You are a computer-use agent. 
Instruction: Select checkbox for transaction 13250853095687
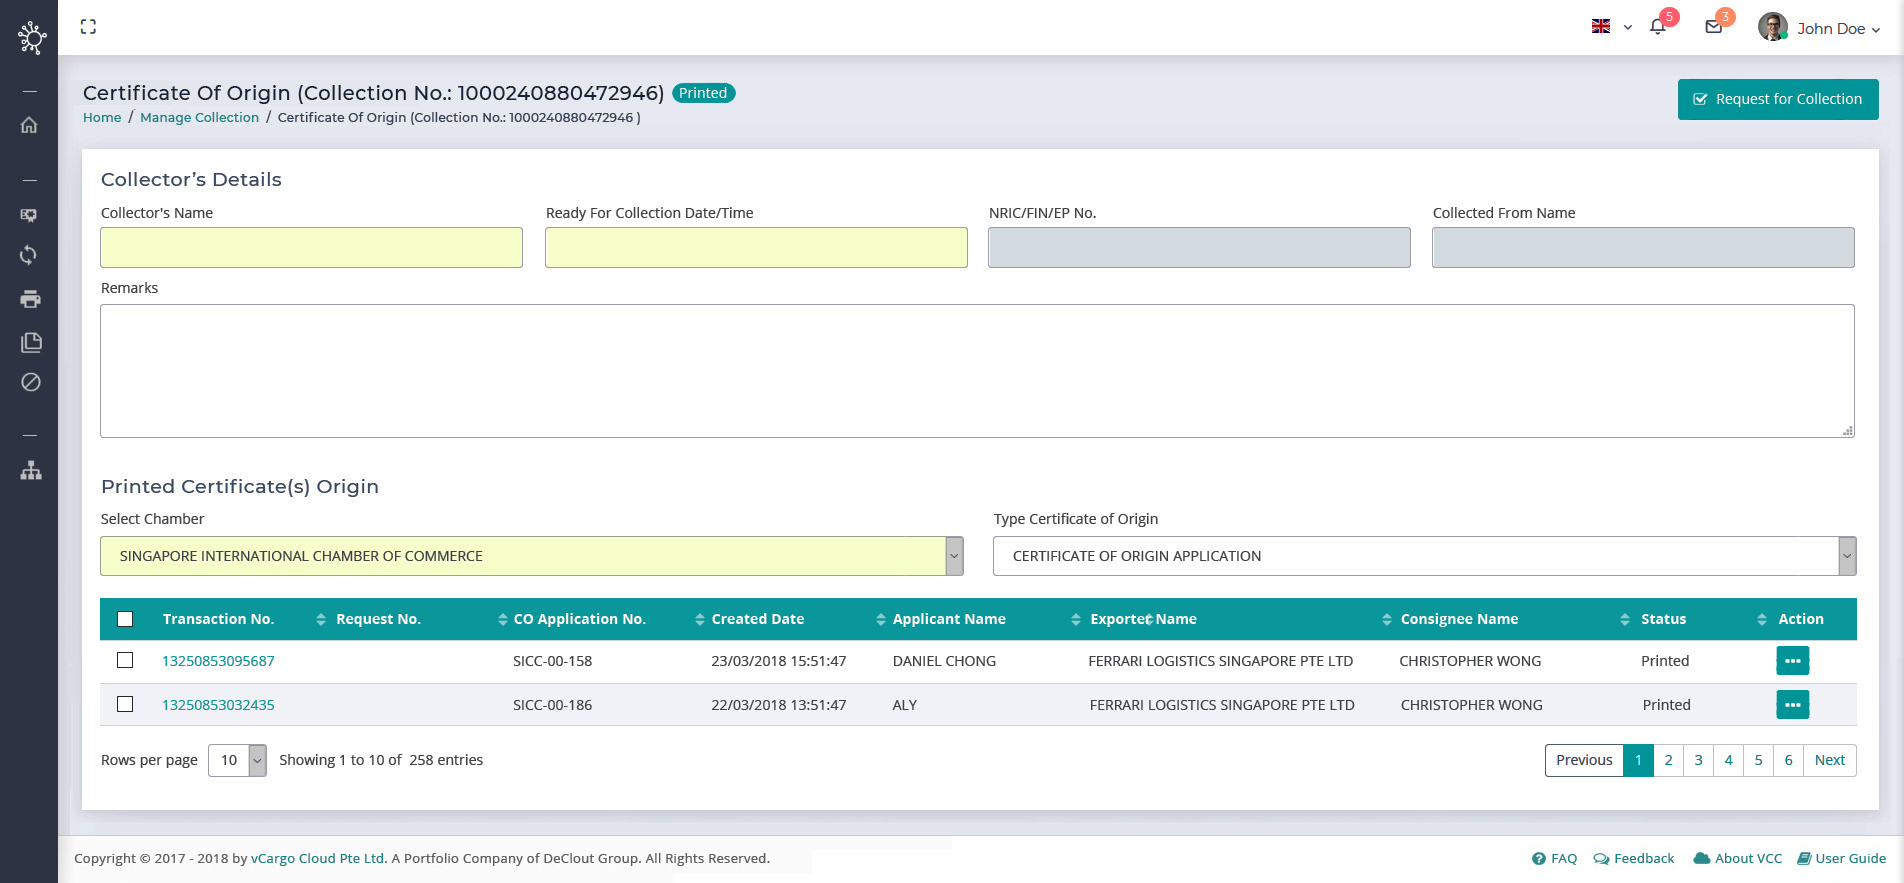(125, 660)
